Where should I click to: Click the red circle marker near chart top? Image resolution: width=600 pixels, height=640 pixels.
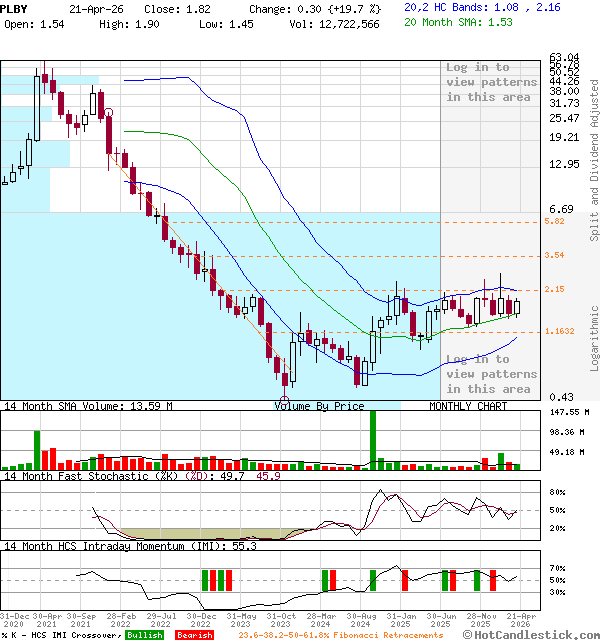tap(108, 113)
